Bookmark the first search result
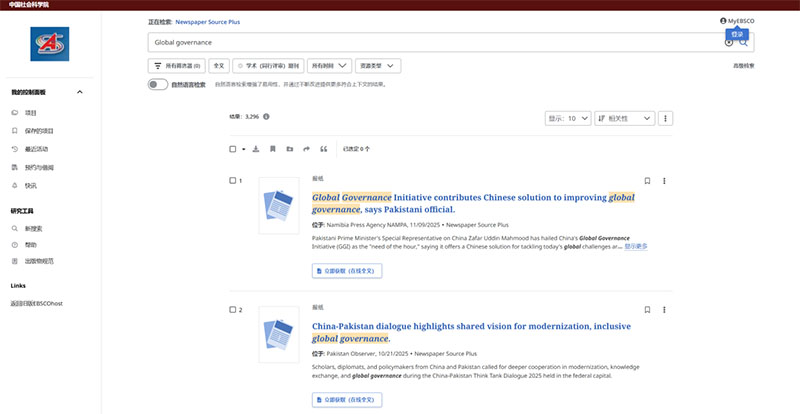This screenshot has height=414, width=800. click(647, 181)
